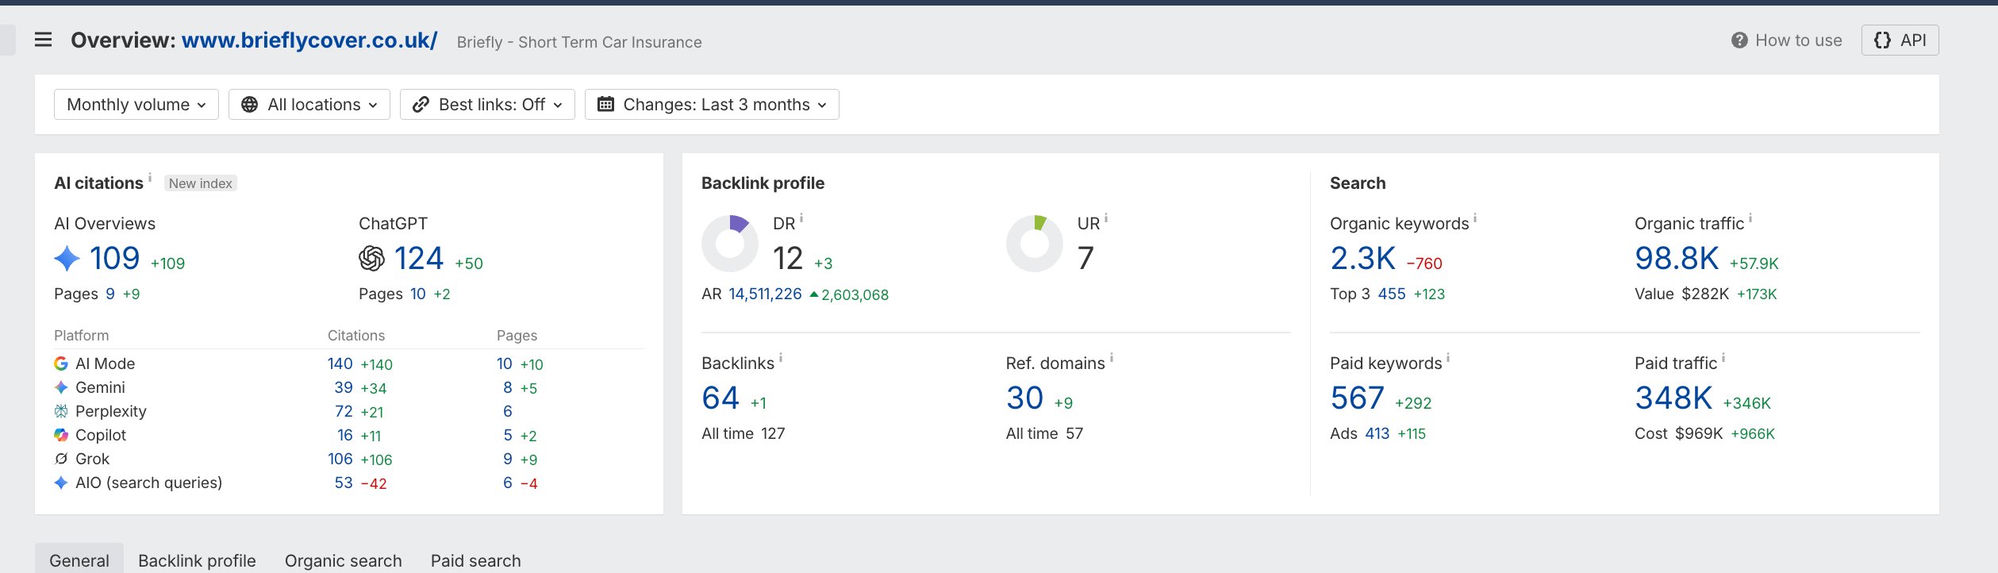
Task: Click the link icon in Best links
Action: pos(421,104)
